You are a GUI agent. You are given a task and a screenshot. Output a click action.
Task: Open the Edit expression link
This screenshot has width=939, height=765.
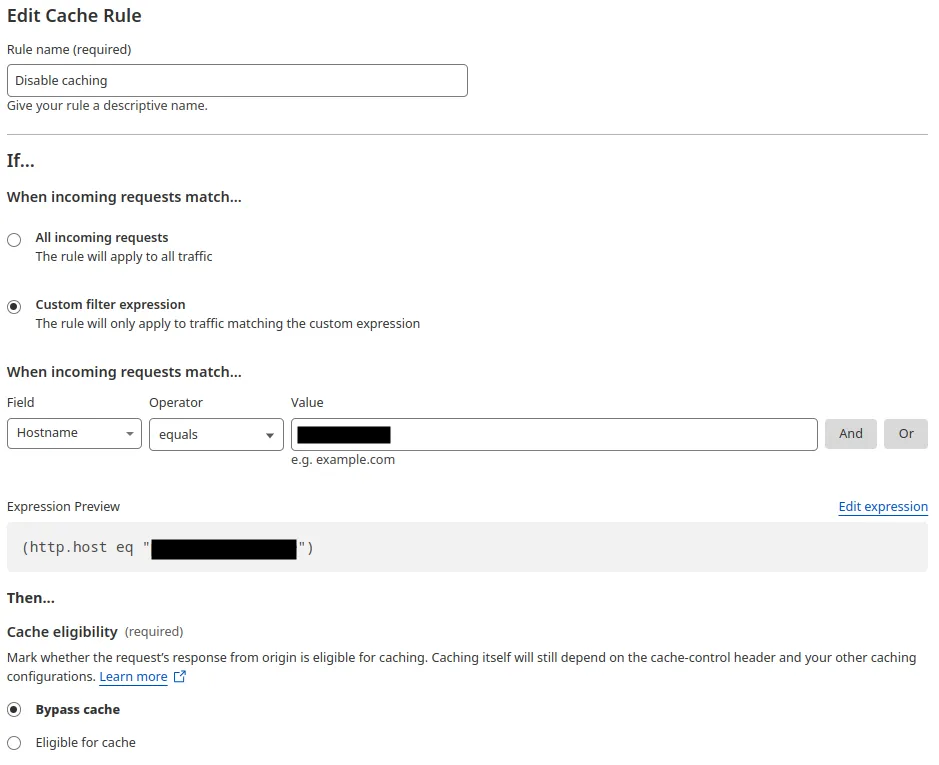[x=882, y=506]
